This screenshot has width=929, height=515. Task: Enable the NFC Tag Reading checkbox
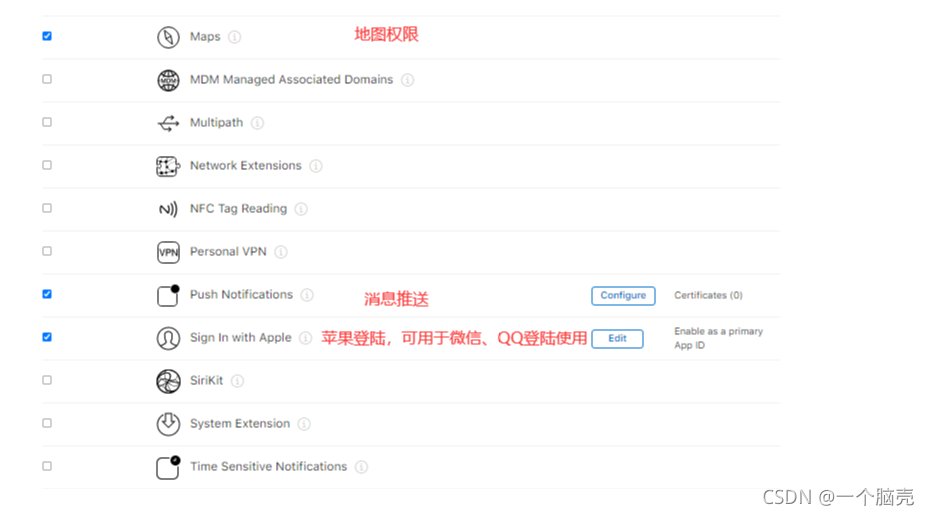(x=47, y=208)
